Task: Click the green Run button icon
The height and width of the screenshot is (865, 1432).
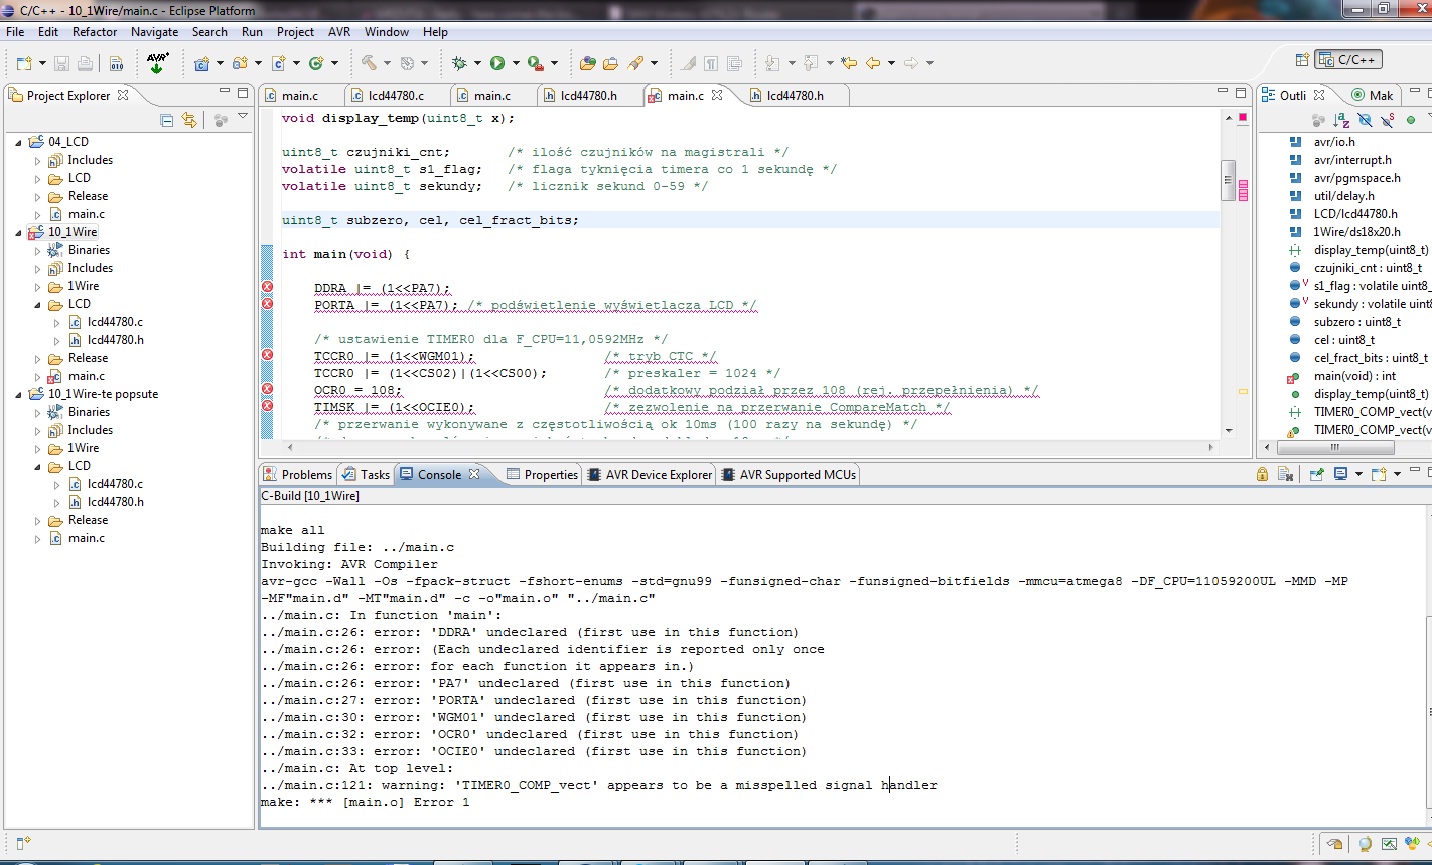Action: tap(497, 63)
